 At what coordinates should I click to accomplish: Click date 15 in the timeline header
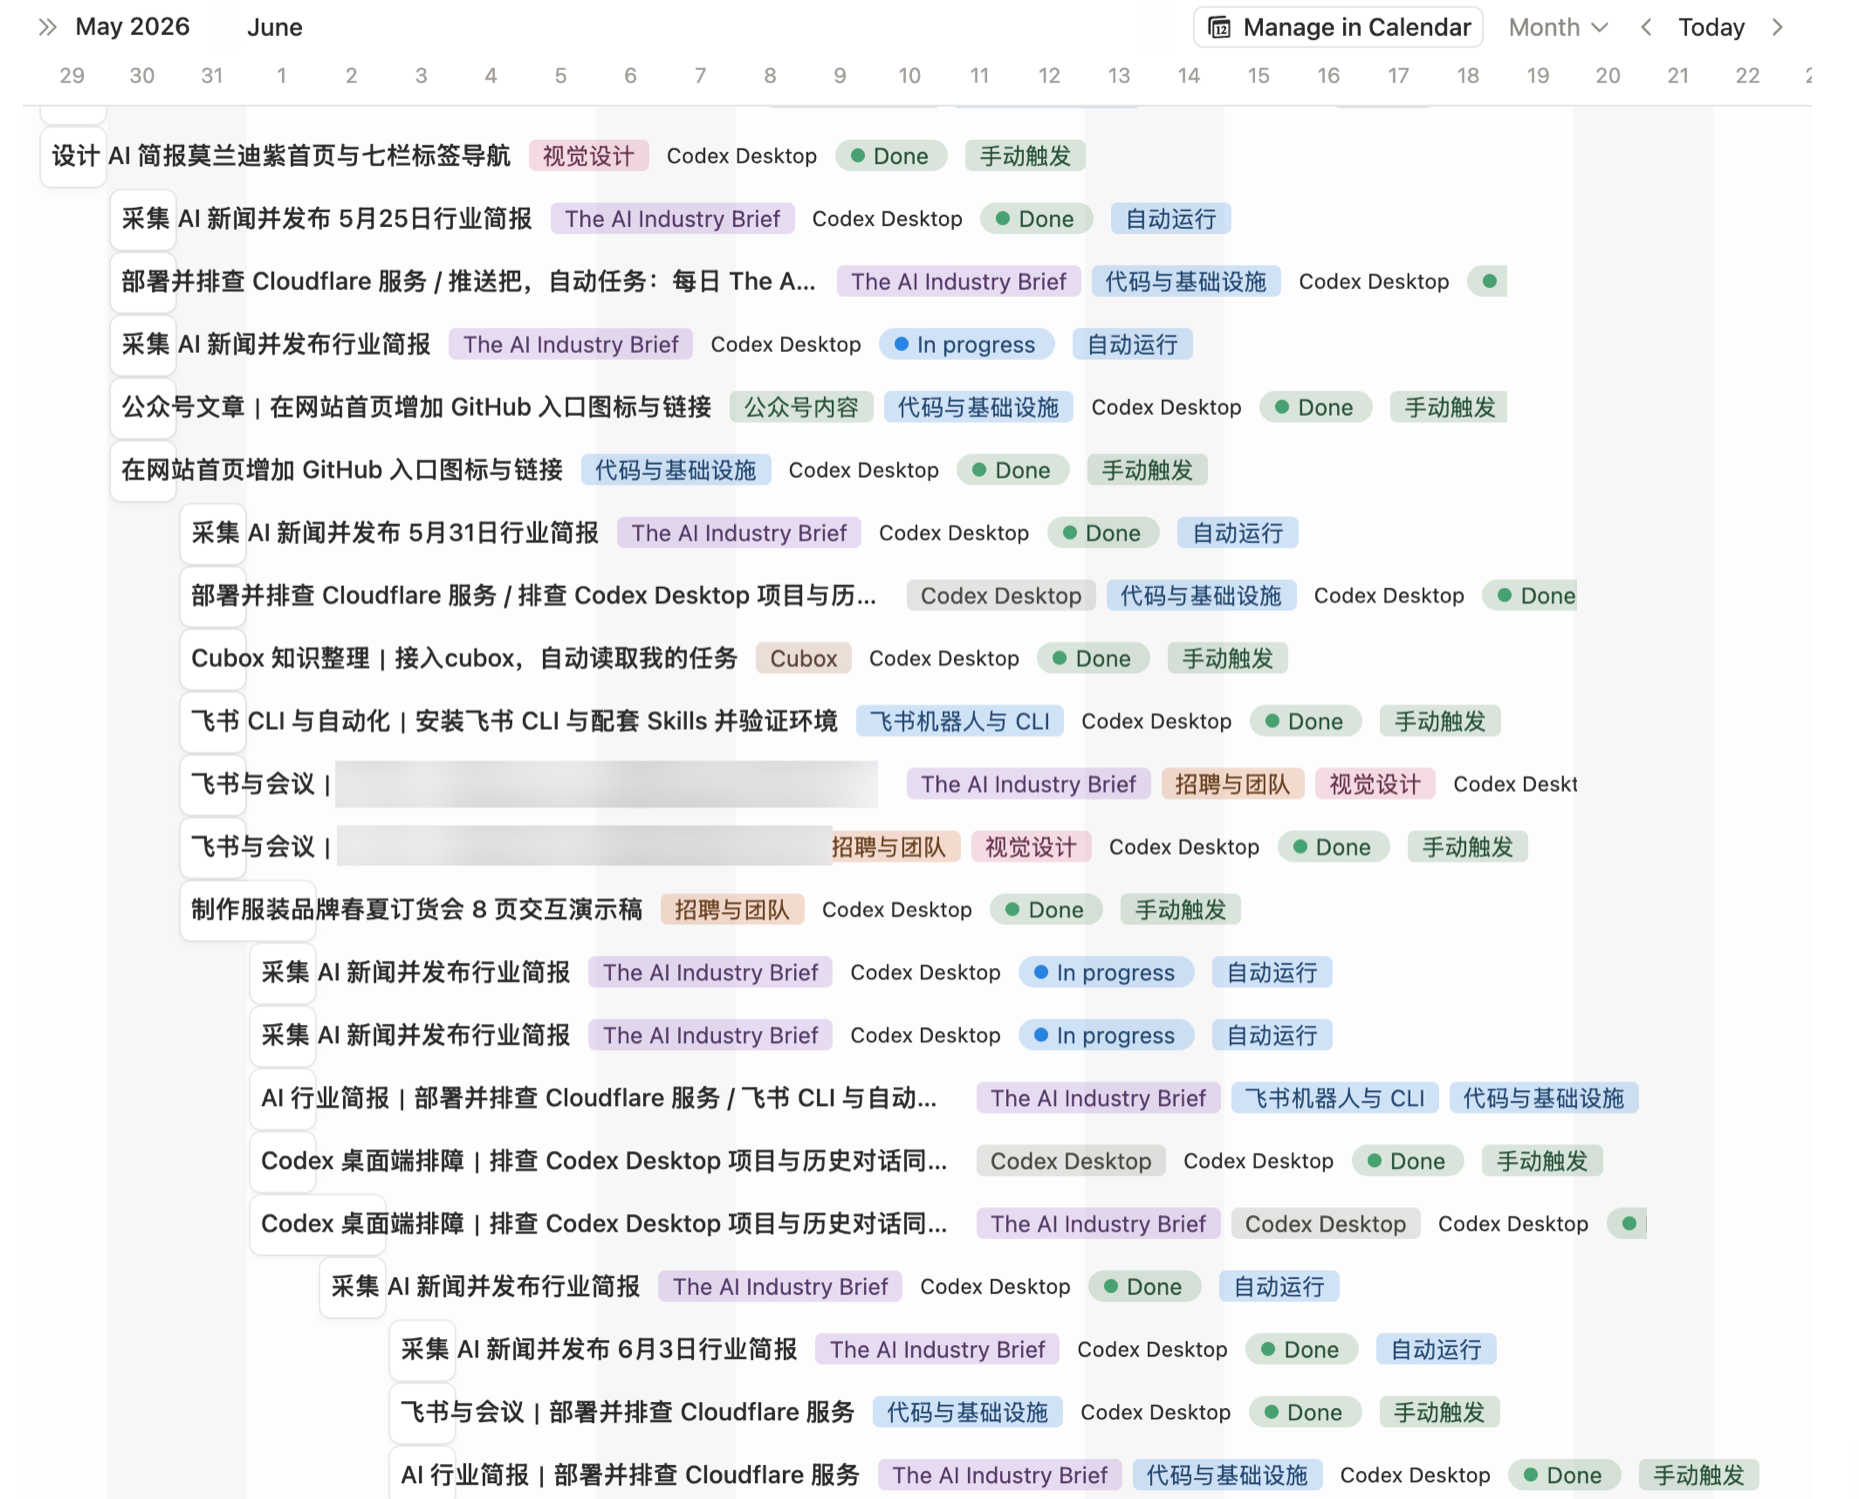[x=1258, y=75]
